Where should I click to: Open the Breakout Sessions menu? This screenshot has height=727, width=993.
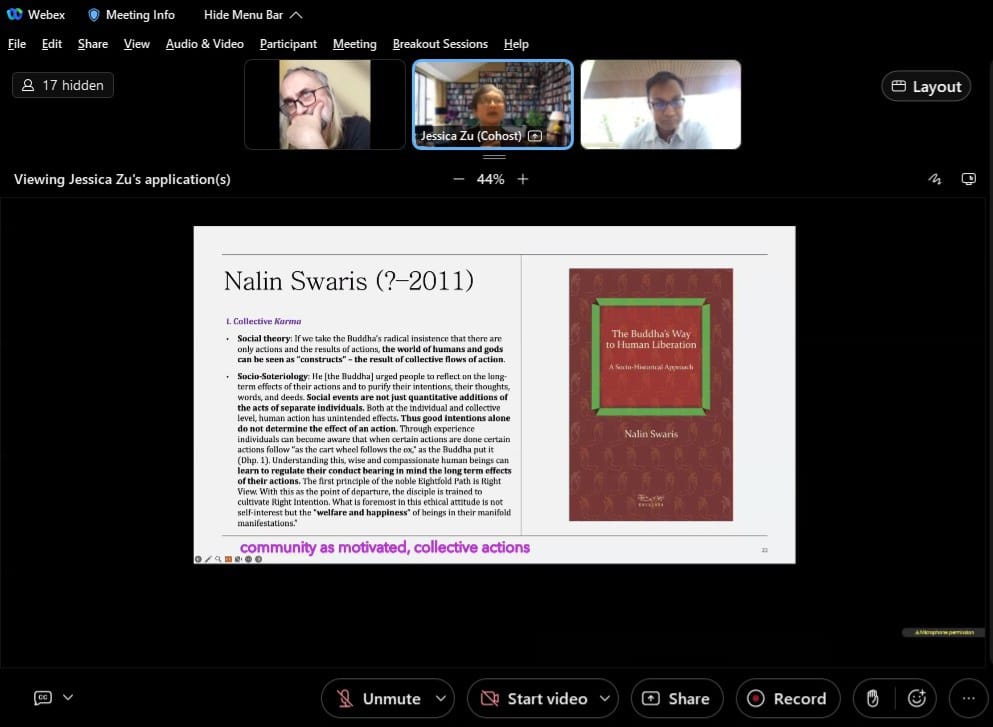440,44
